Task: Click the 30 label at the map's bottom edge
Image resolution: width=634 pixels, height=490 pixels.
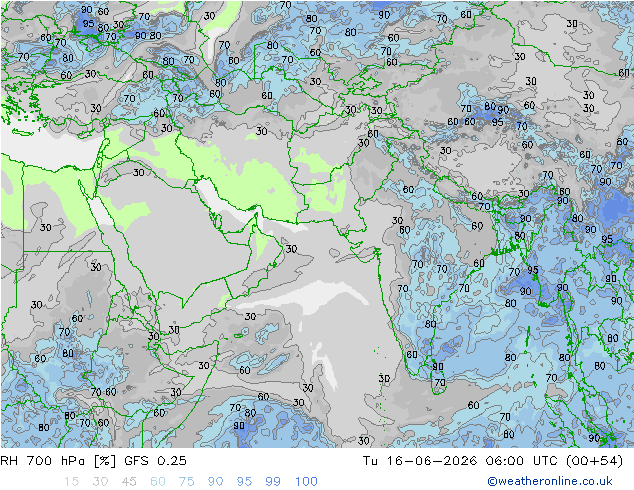Action: point(363,441)
